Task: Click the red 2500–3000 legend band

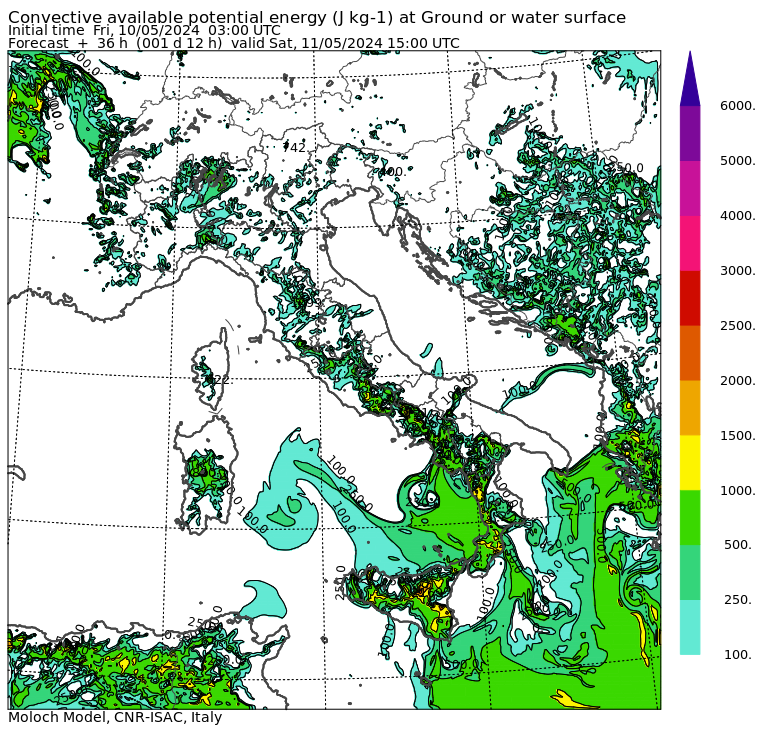Action: [690, 298]
